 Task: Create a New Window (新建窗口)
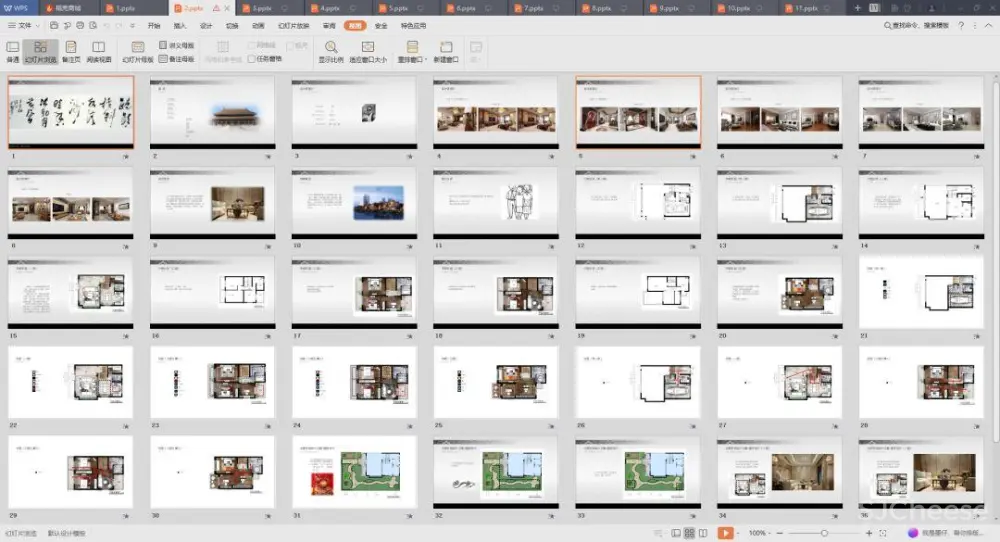tap(446, 51)
